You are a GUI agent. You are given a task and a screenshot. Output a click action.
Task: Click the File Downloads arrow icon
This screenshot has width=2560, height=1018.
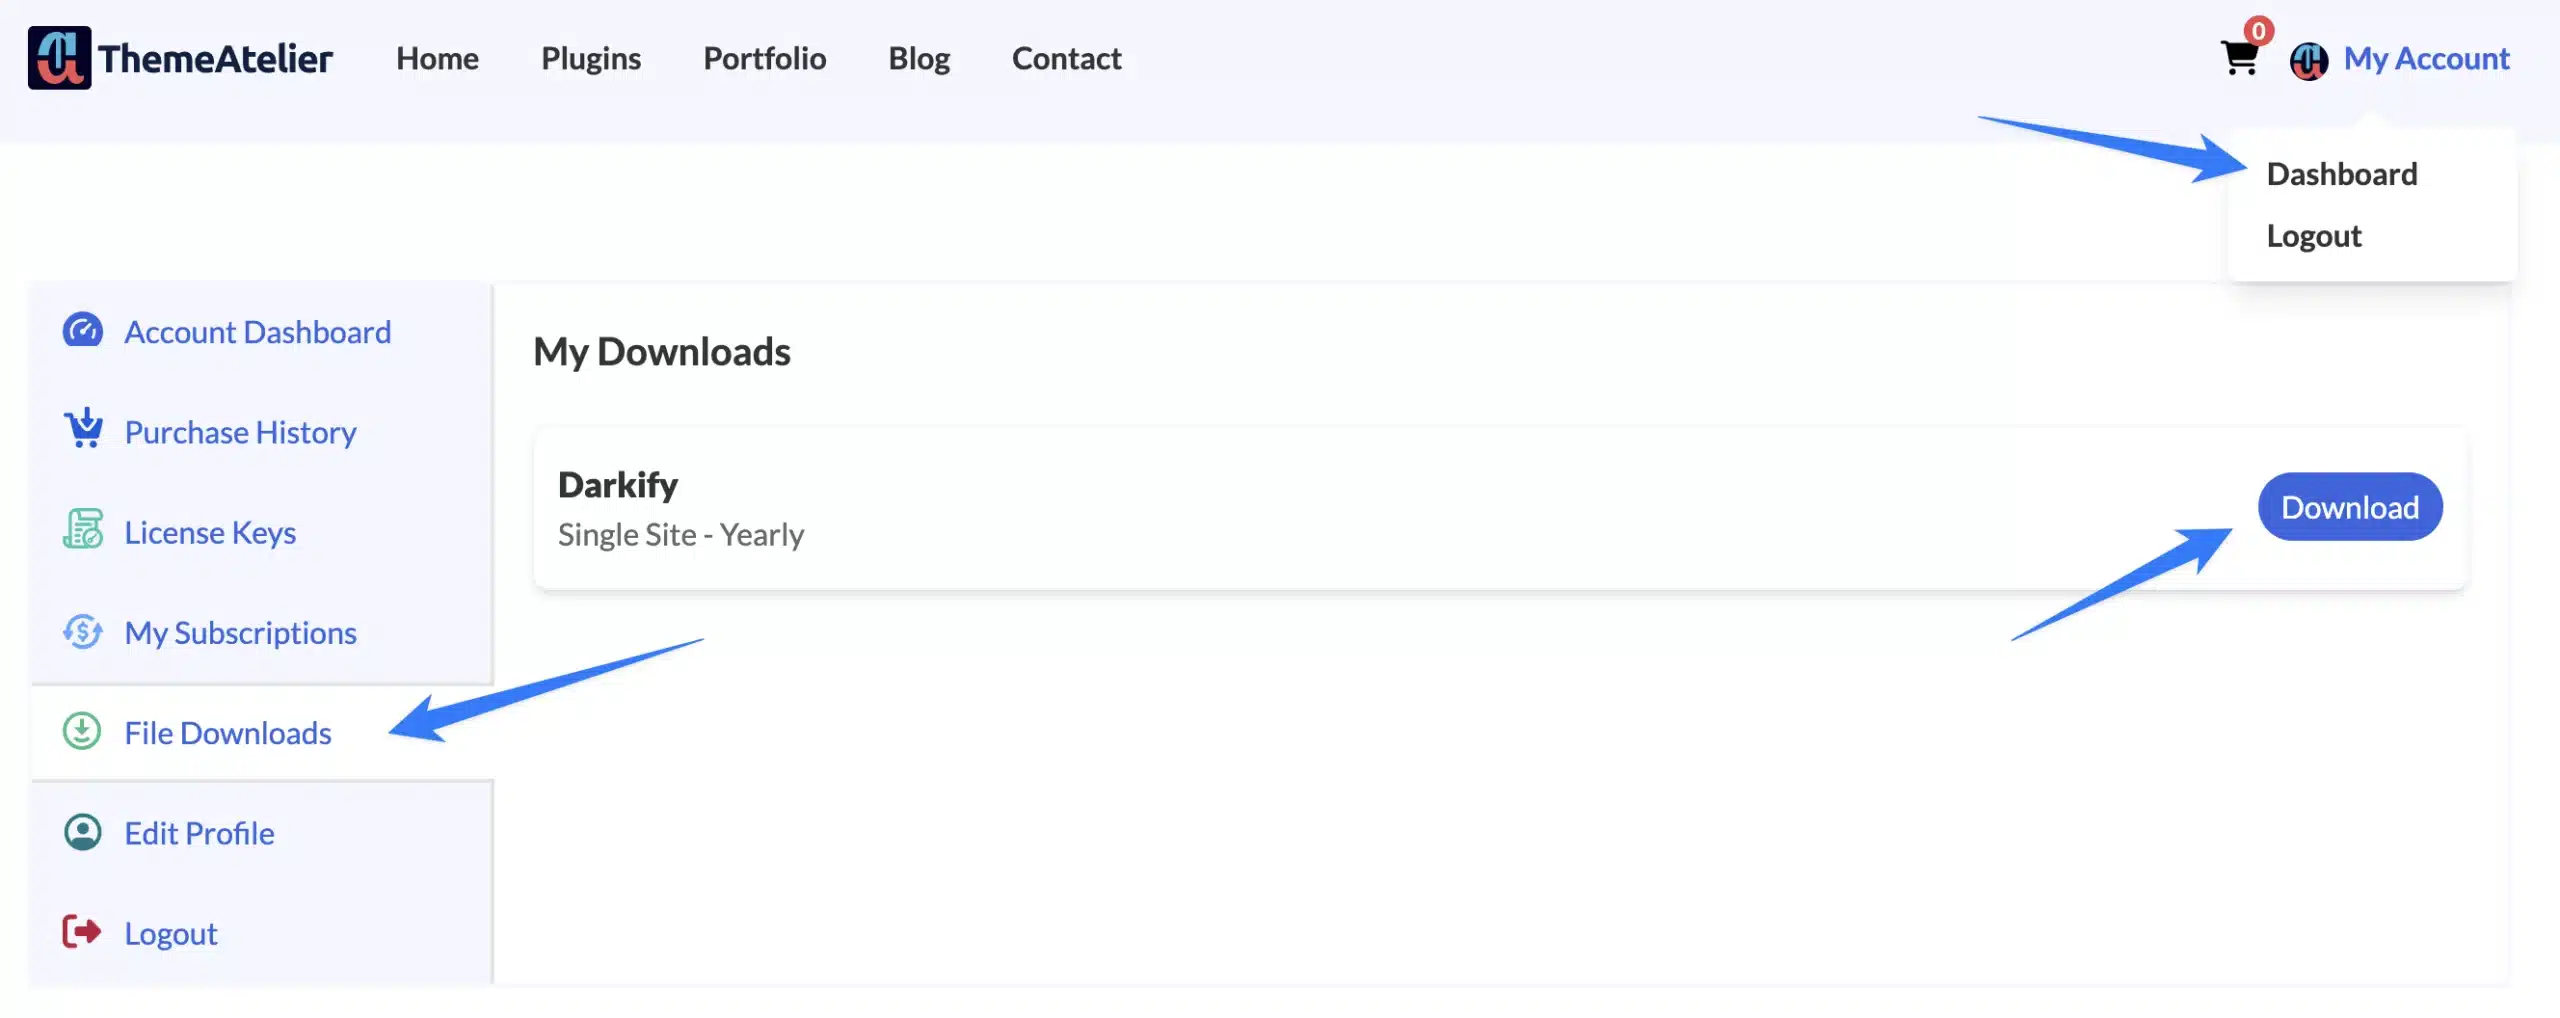[x=82, y=731]
